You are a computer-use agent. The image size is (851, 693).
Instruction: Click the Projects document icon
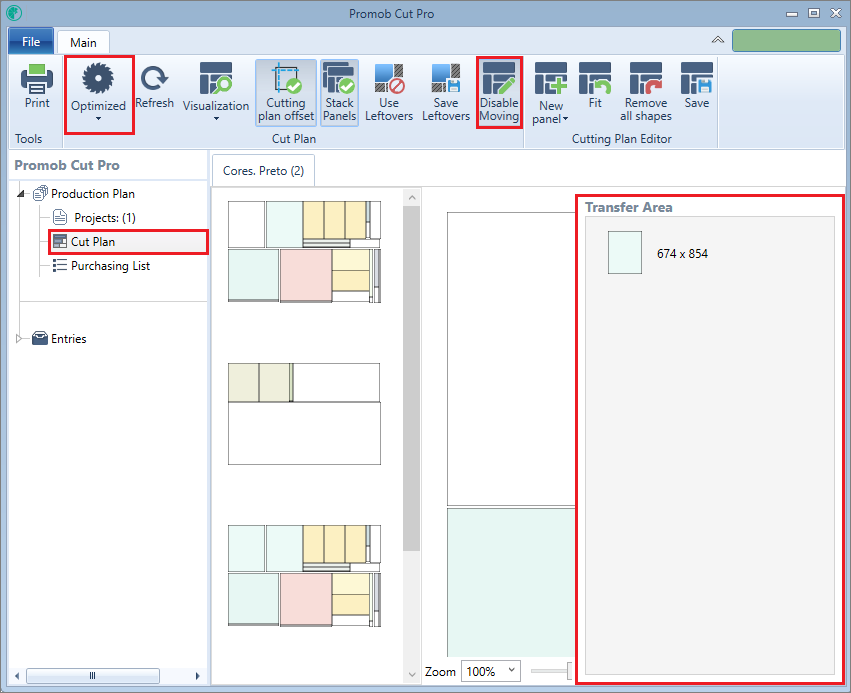point(60,217)
